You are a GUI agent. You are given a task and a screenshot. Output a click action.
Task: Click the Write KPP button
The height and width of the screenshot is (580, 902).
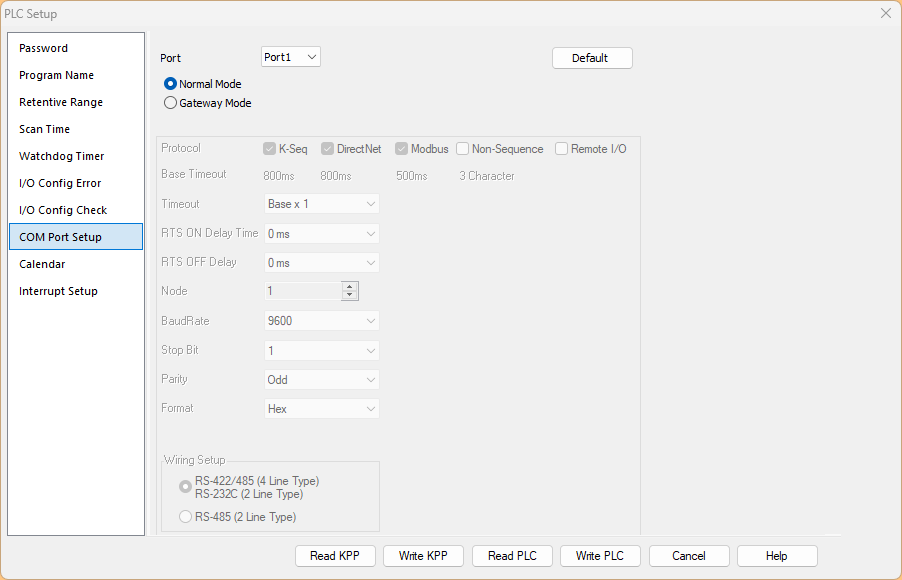[x=423, y=556]
